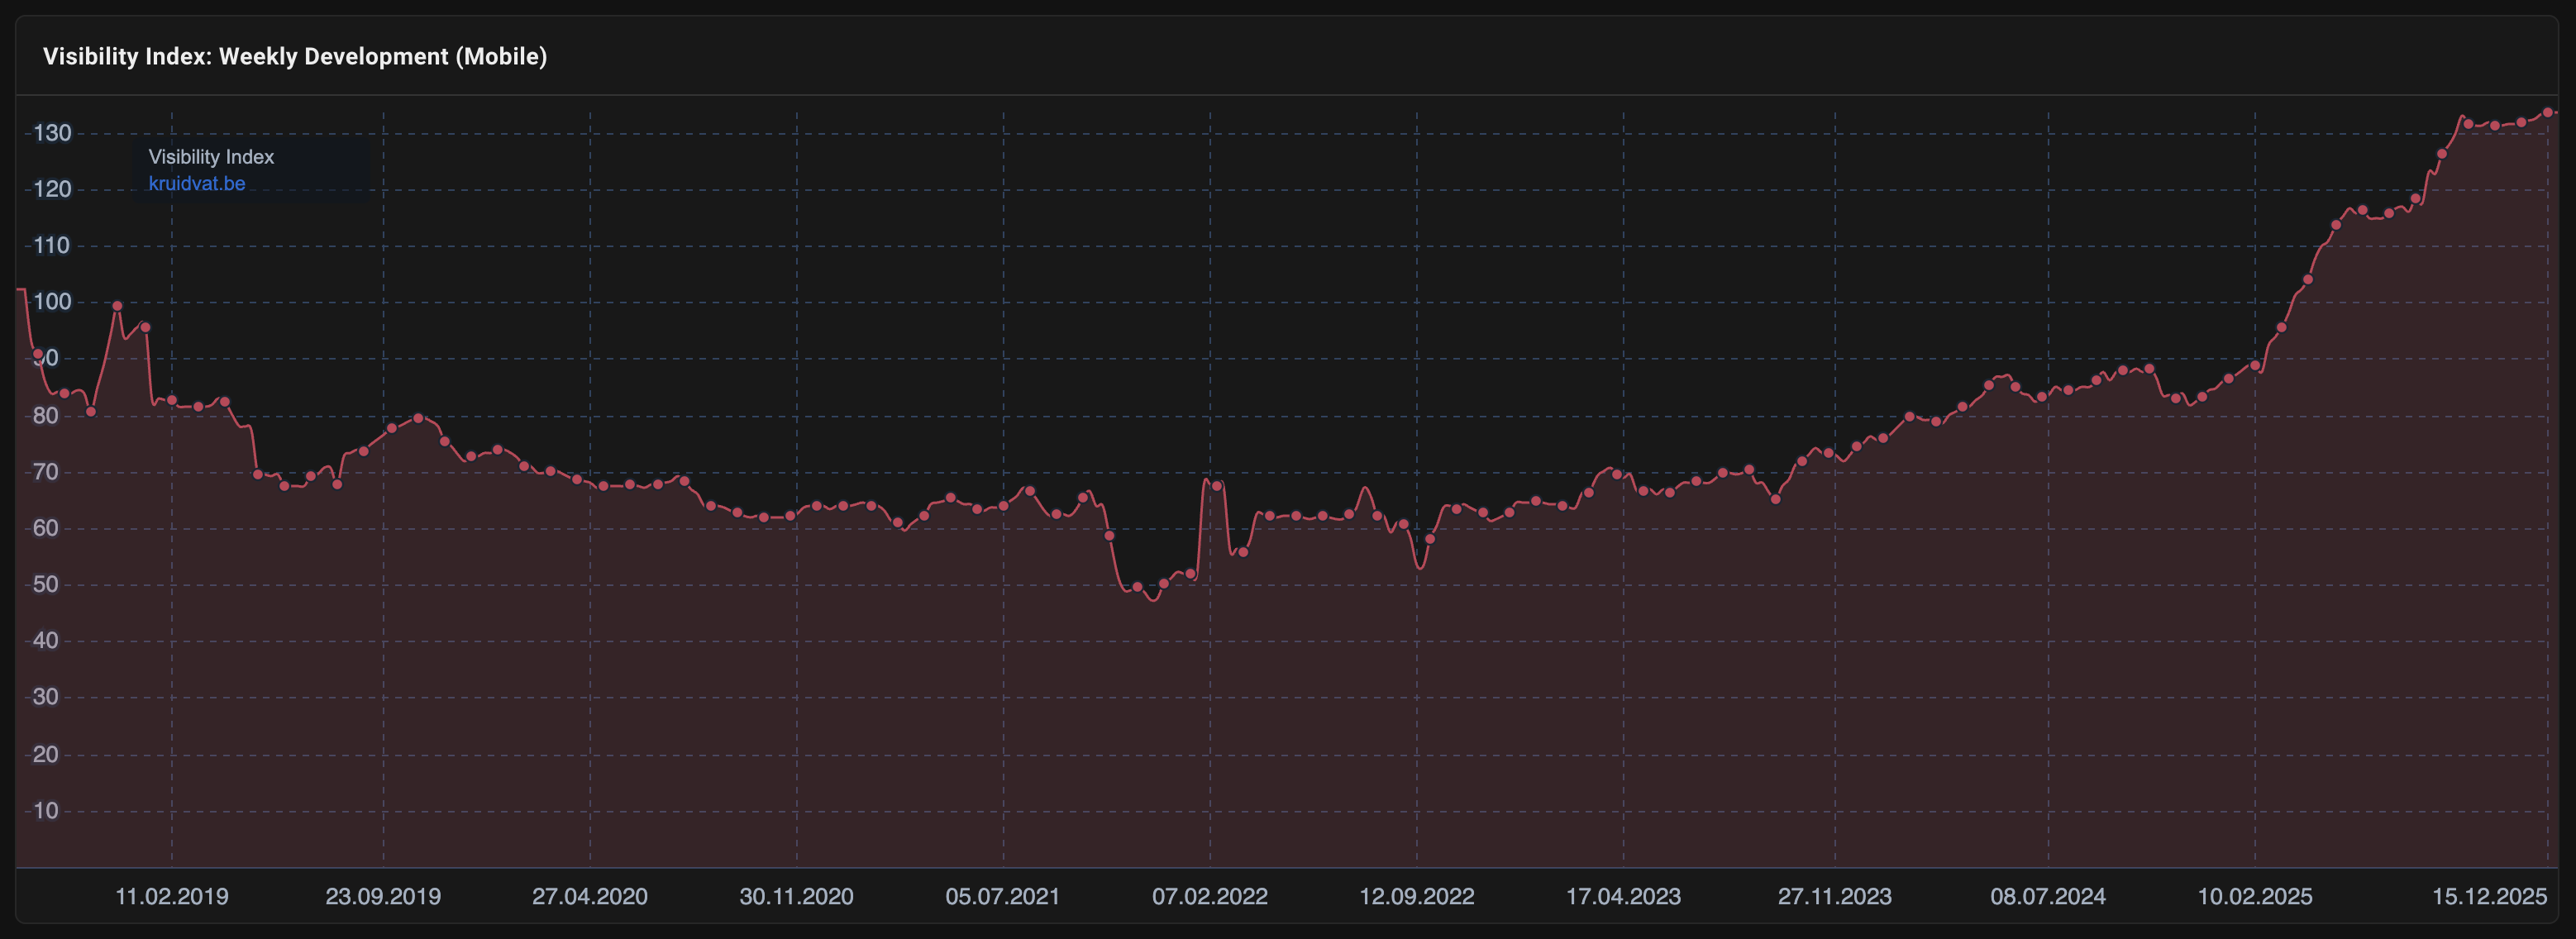This screenshot has width=2576, height=939.
Task: Click the final data point at line's right end
Action: [2548, 113]
